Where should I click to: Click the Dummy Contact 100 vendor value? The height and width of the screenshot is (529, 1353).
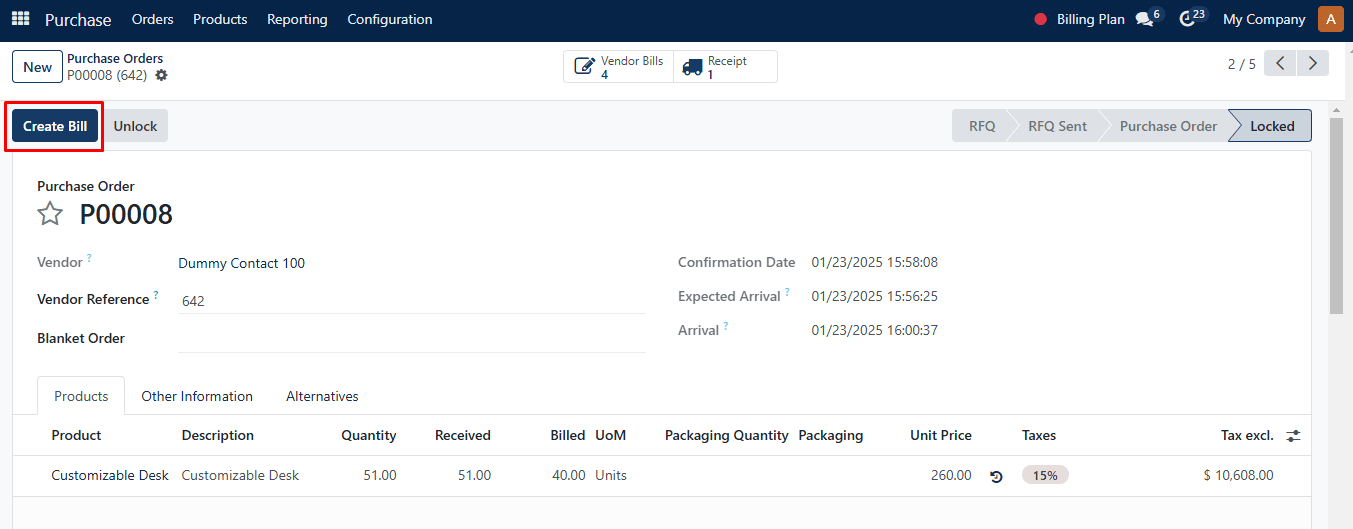click(x=241, y=263)
